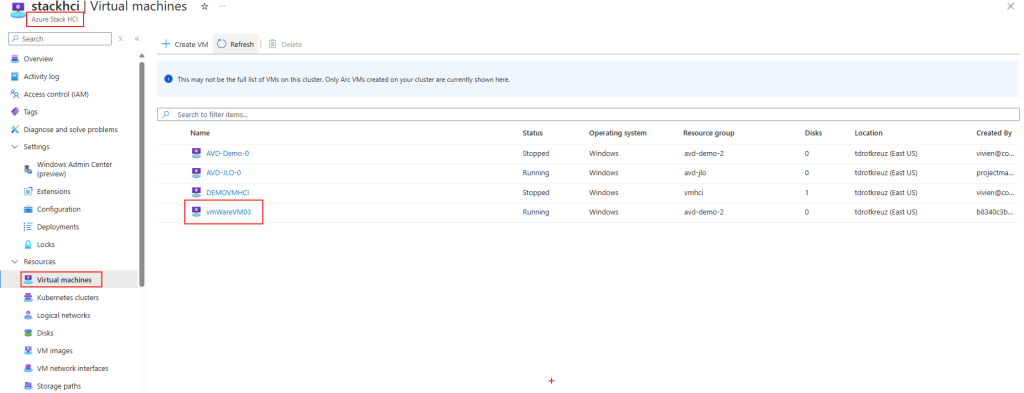Open the ellipsis more options menu

tap(222, 6)
